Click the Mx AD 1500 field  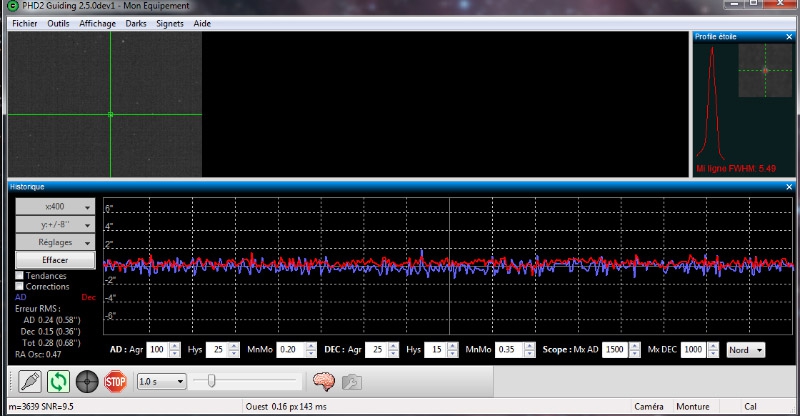[615, 350]
